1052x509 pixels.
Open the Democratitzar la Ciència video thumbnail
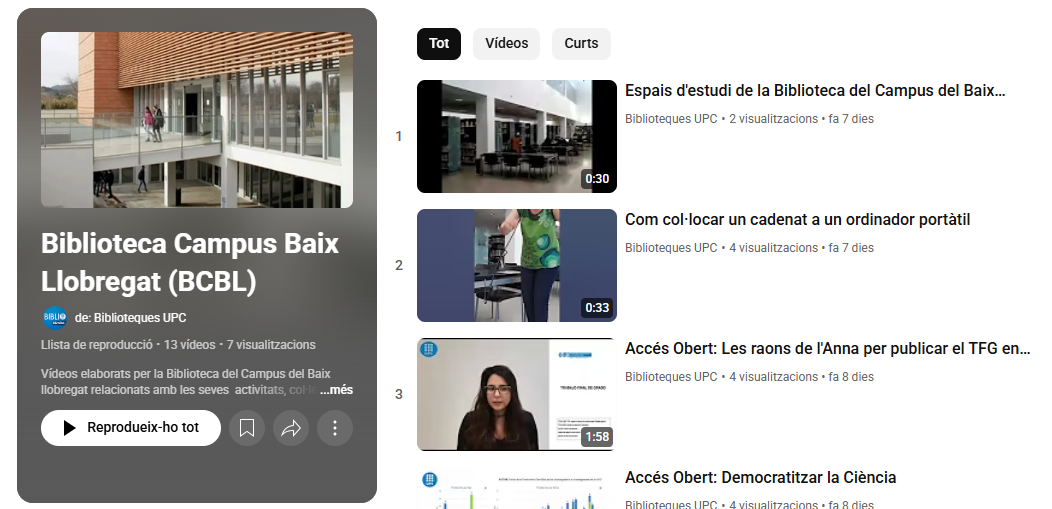[516, 488]
